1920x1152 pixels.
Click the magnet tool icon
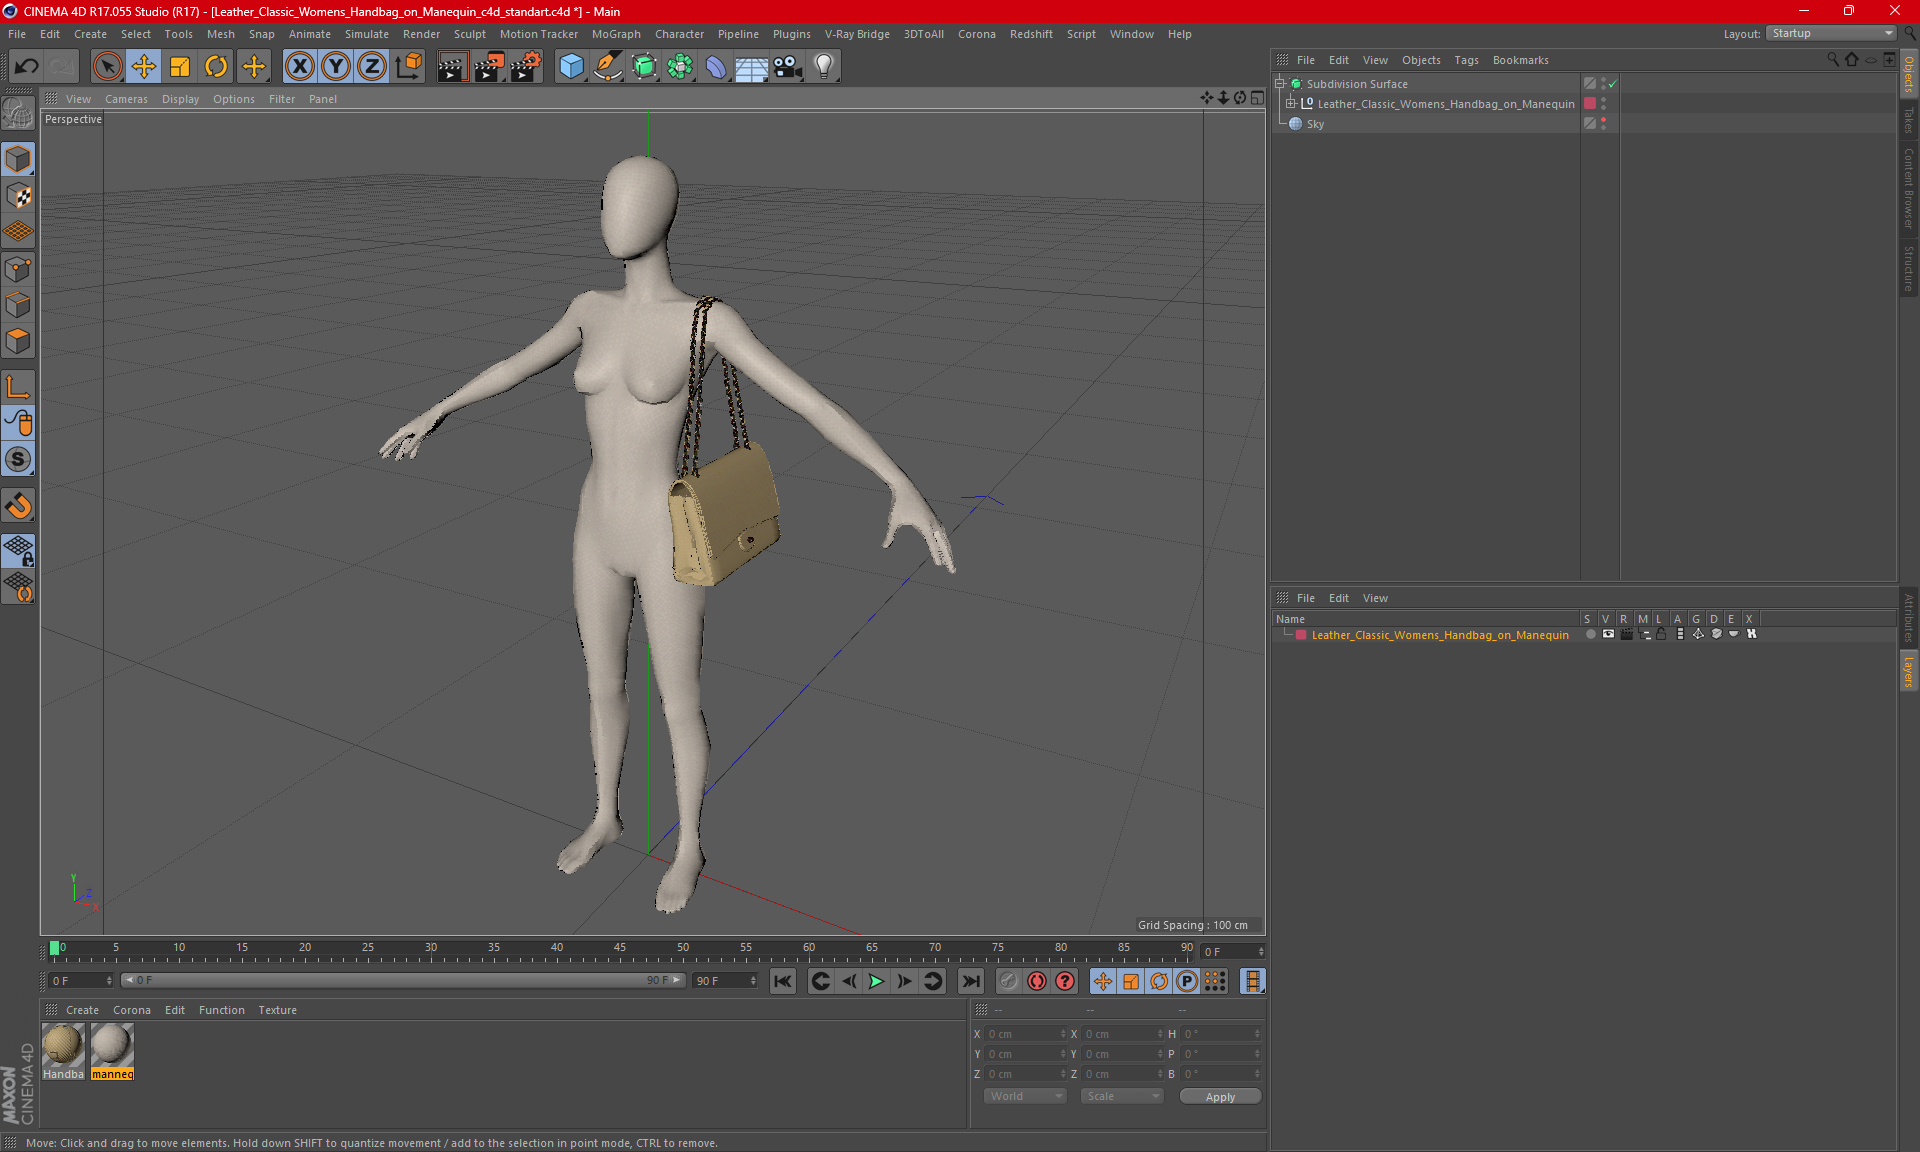point(19,506)
